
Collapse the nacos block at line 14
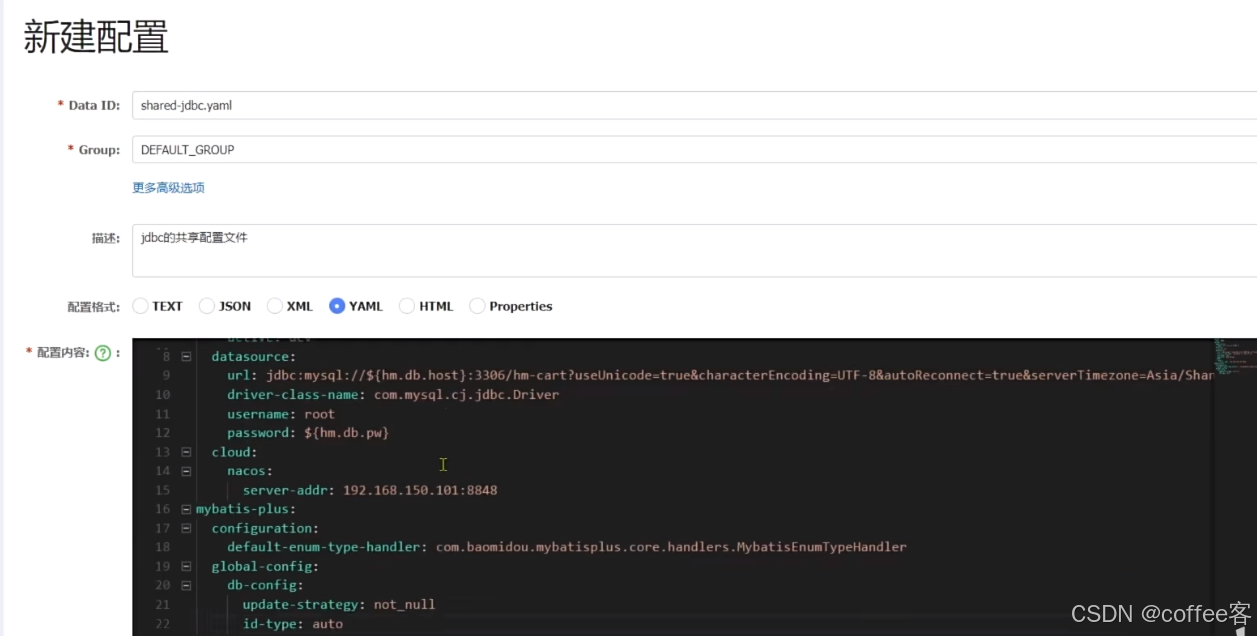186,471
